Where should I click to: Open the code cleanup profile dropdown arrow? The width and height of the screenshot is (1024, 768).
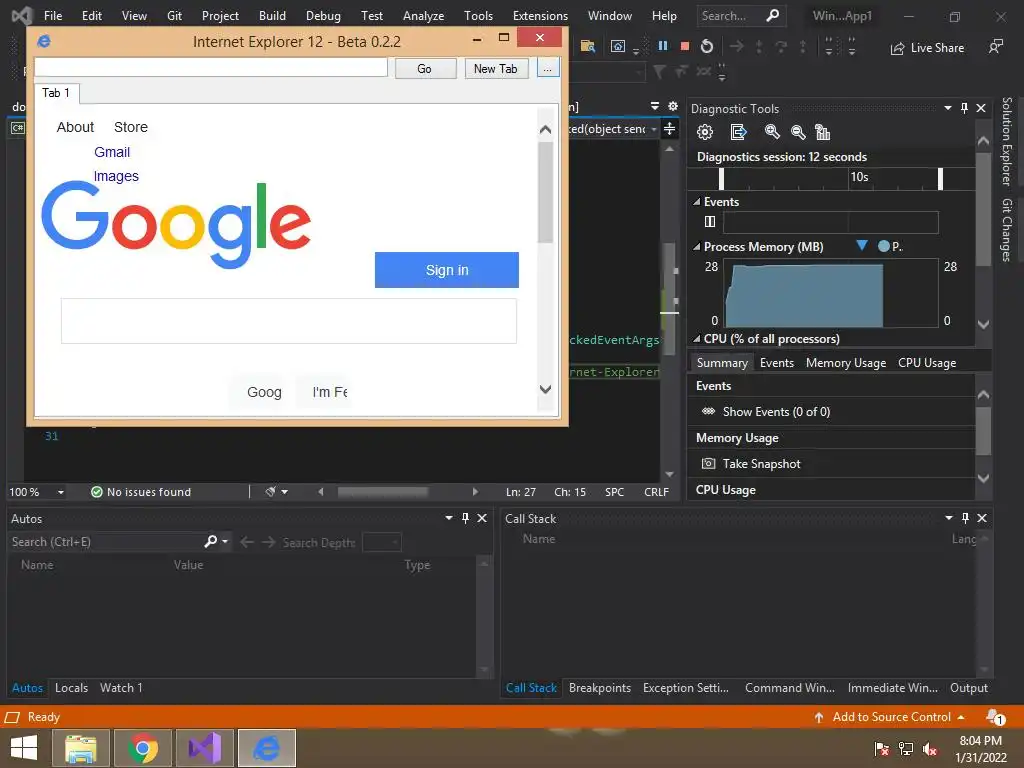tap(285, 492)
